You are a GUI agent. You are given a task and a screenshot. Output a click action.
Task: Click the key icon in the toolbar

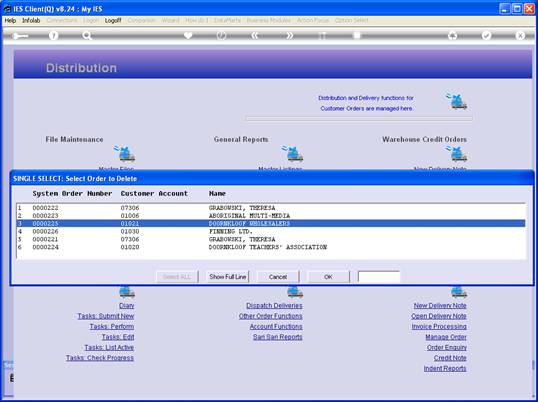click(20, 36)
